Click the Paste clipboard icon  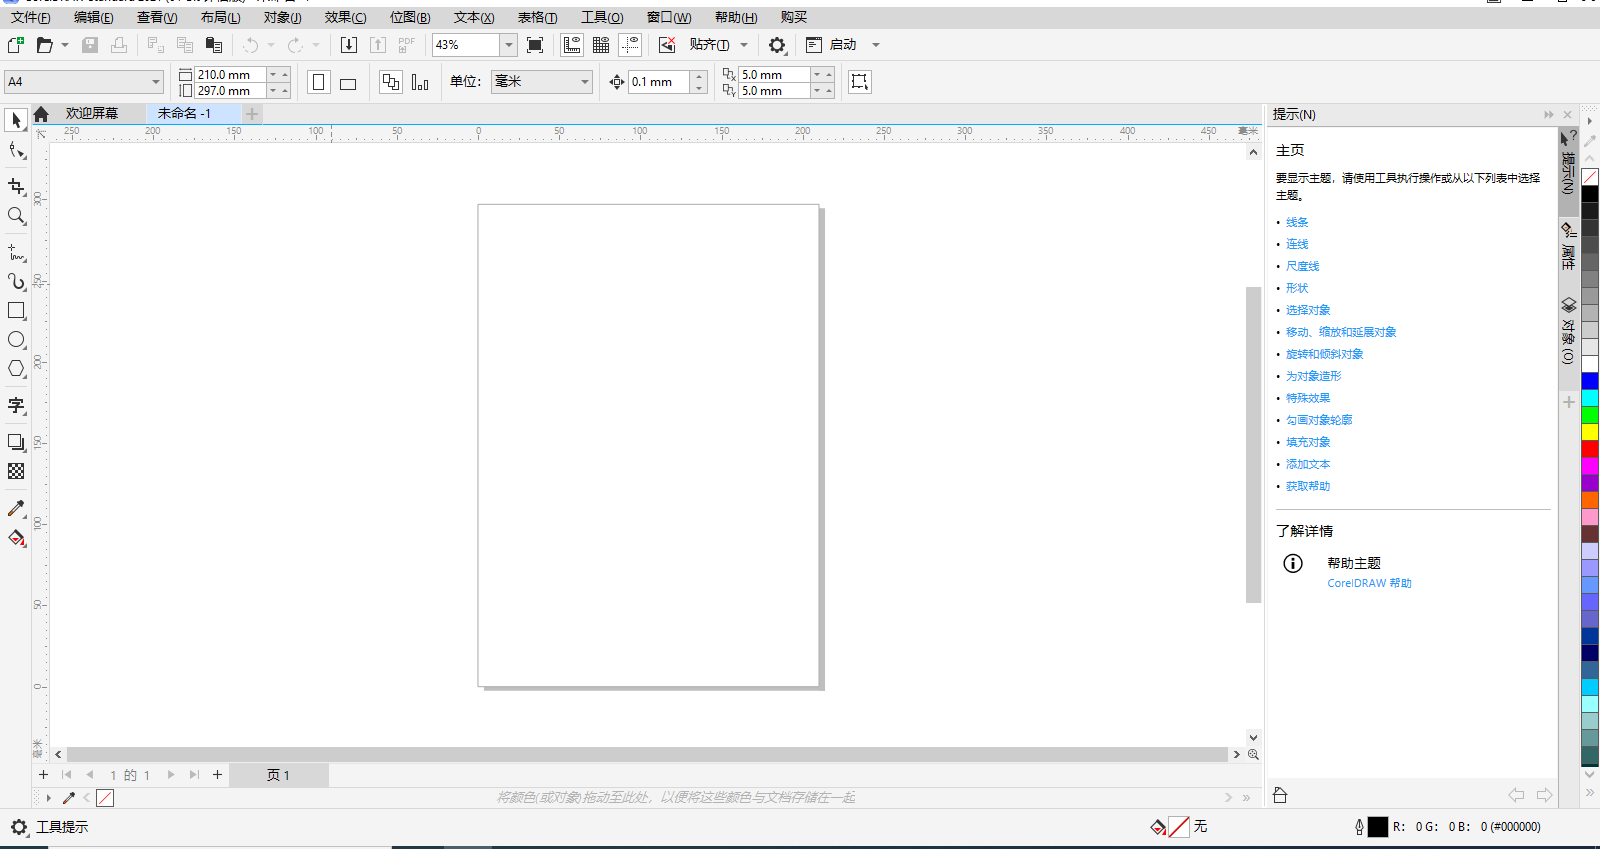pos(213,45)
